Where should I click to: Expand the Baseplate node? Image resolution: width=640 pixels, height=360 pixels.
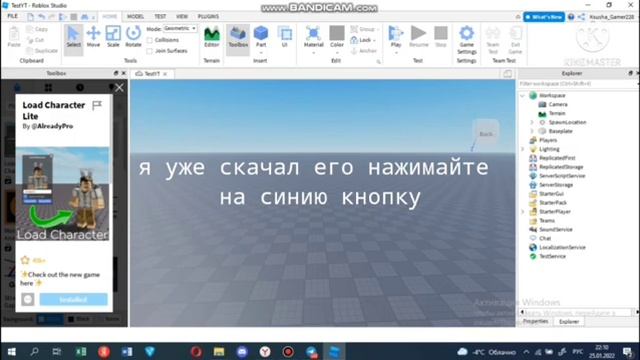(x=532, y=131)
